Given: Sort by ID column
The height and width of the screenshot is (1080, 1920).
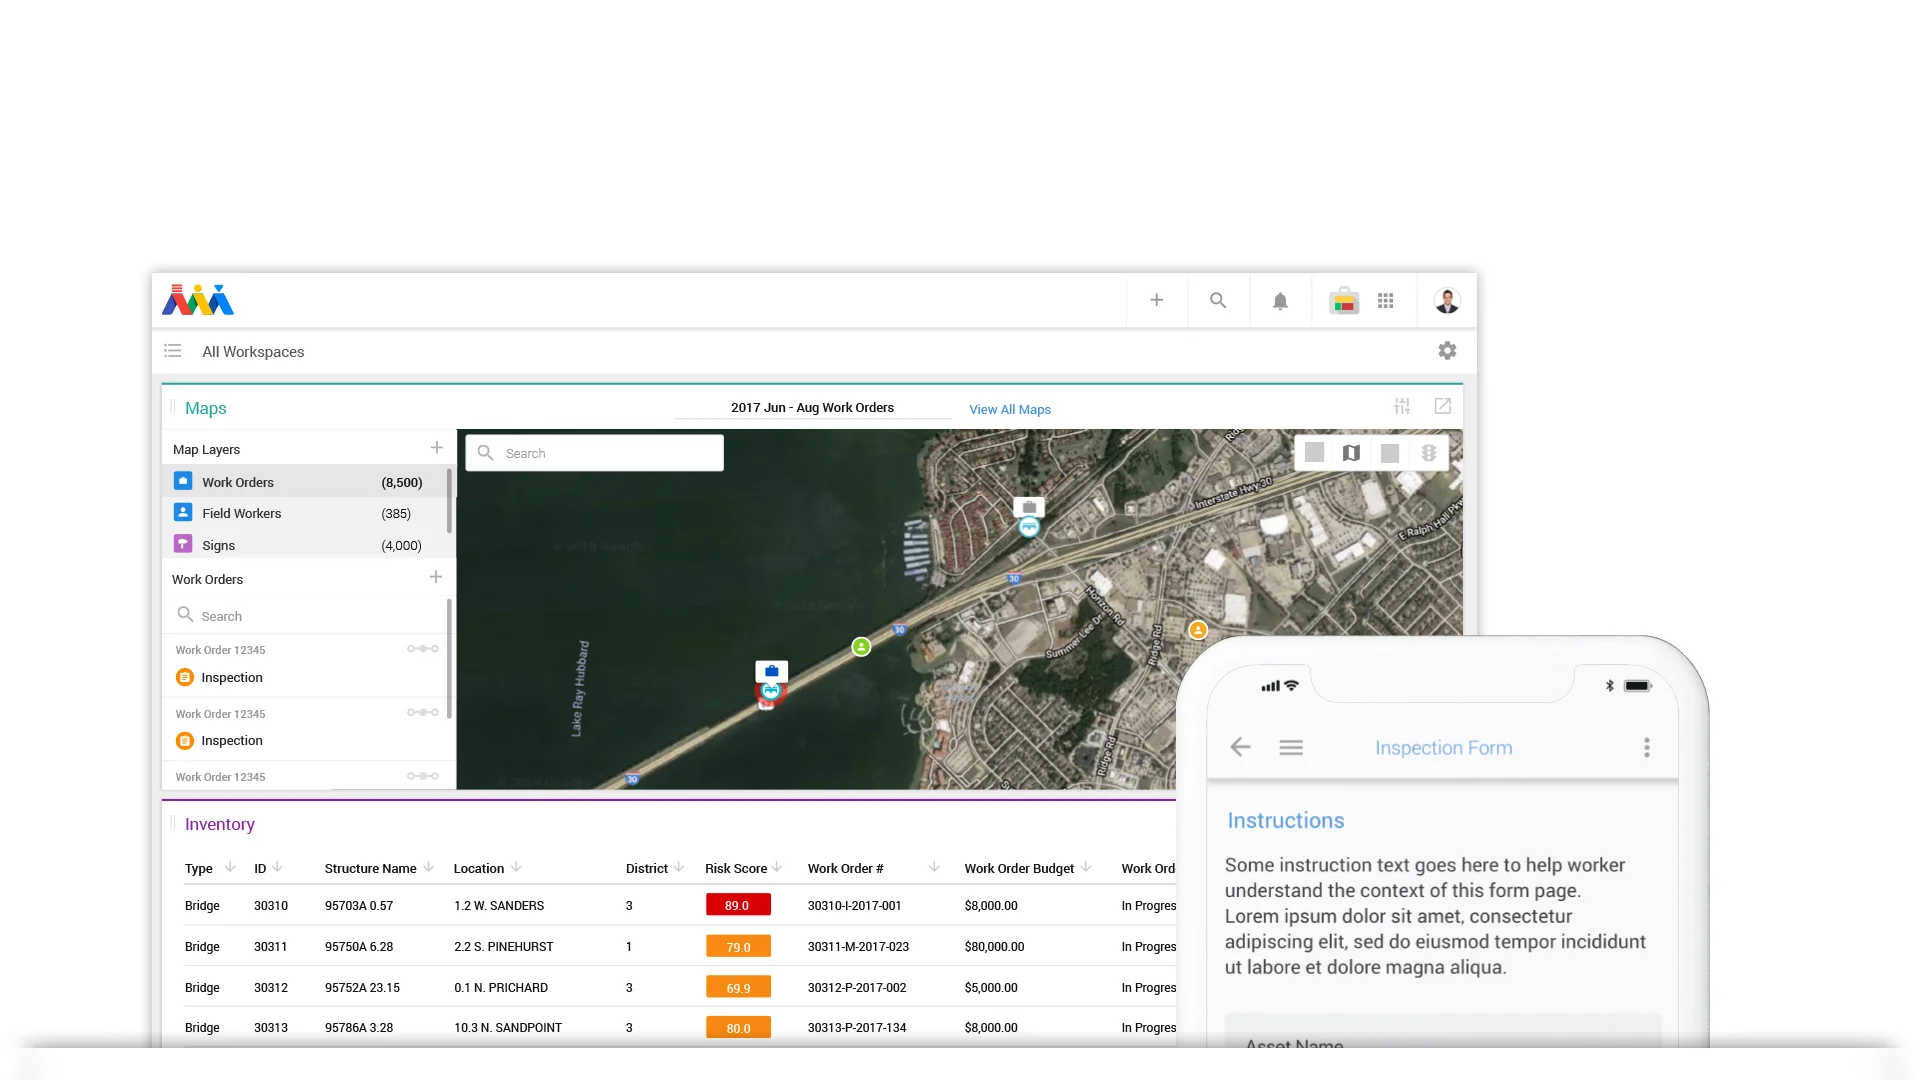Looking at the screenshot, I should coord(277,867).
